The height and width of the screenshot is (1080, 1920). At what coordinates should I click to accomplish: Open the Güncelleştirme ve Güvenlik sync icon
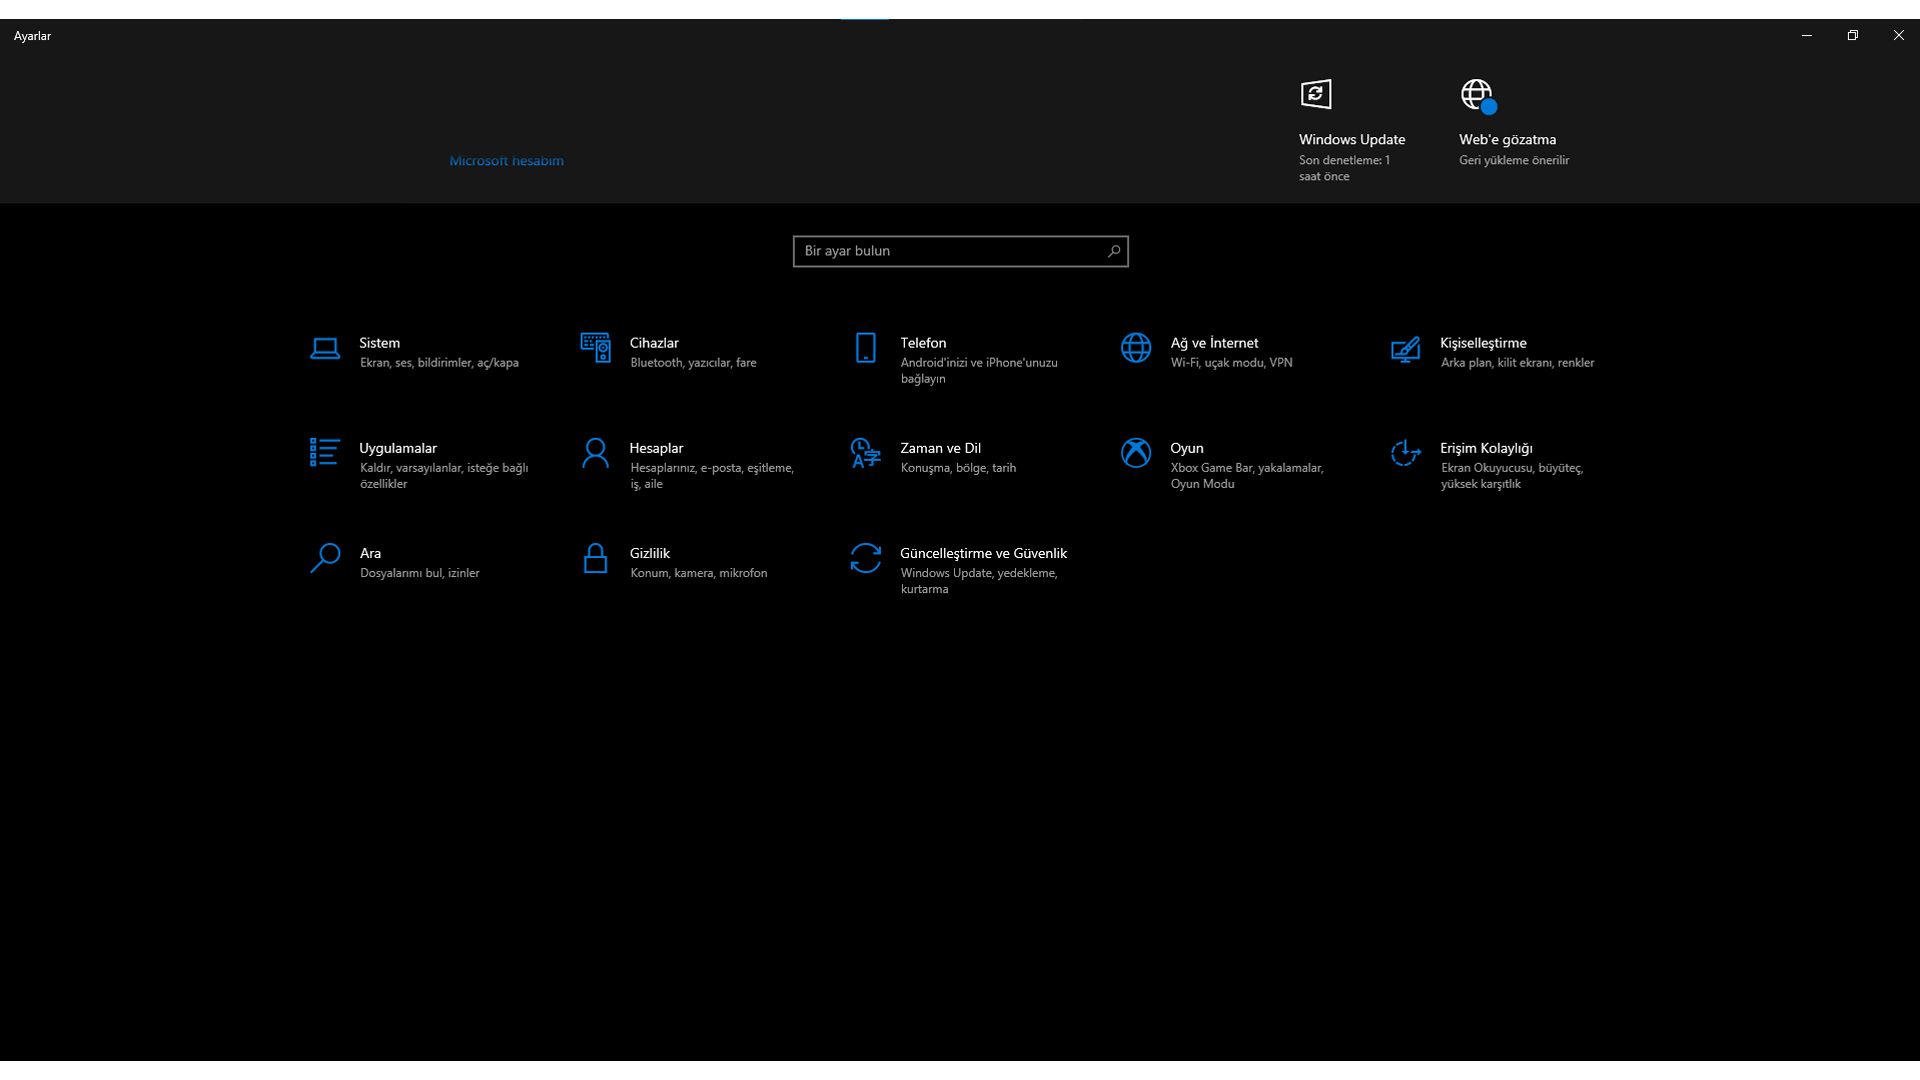(x=866, y=558)
